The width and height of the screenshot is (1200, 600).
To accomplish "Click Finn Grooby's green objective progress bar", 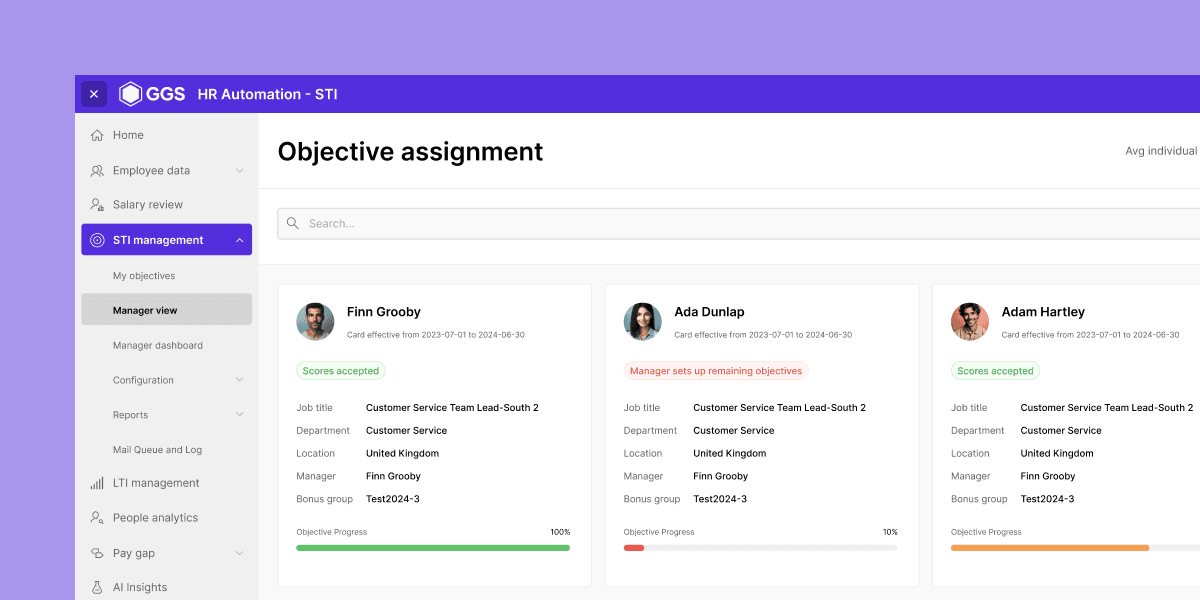I will click(x=433, y=548).
